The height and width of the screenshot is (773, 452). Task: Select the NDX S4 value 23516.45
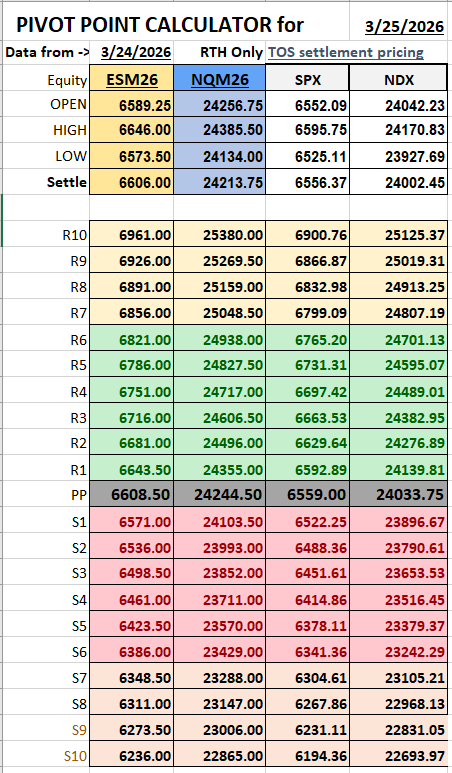click(x=399, y=599)
